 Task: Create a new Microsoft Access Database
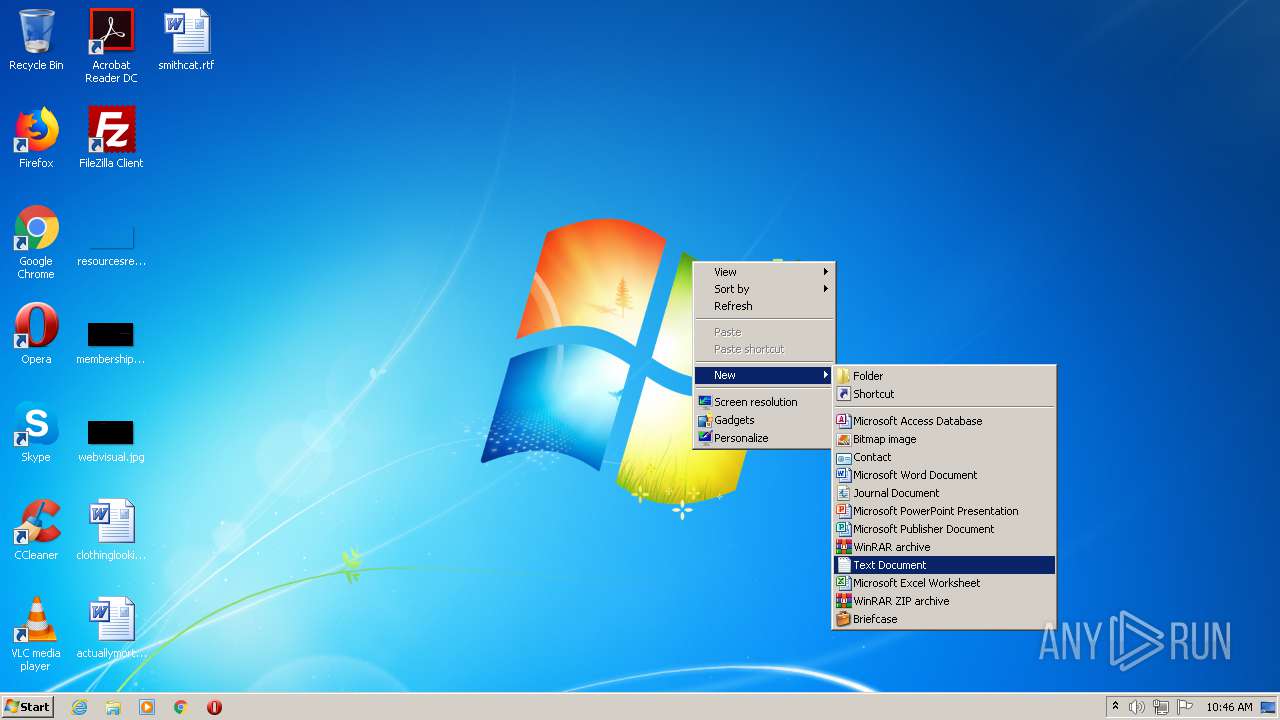tap(944, 421)
